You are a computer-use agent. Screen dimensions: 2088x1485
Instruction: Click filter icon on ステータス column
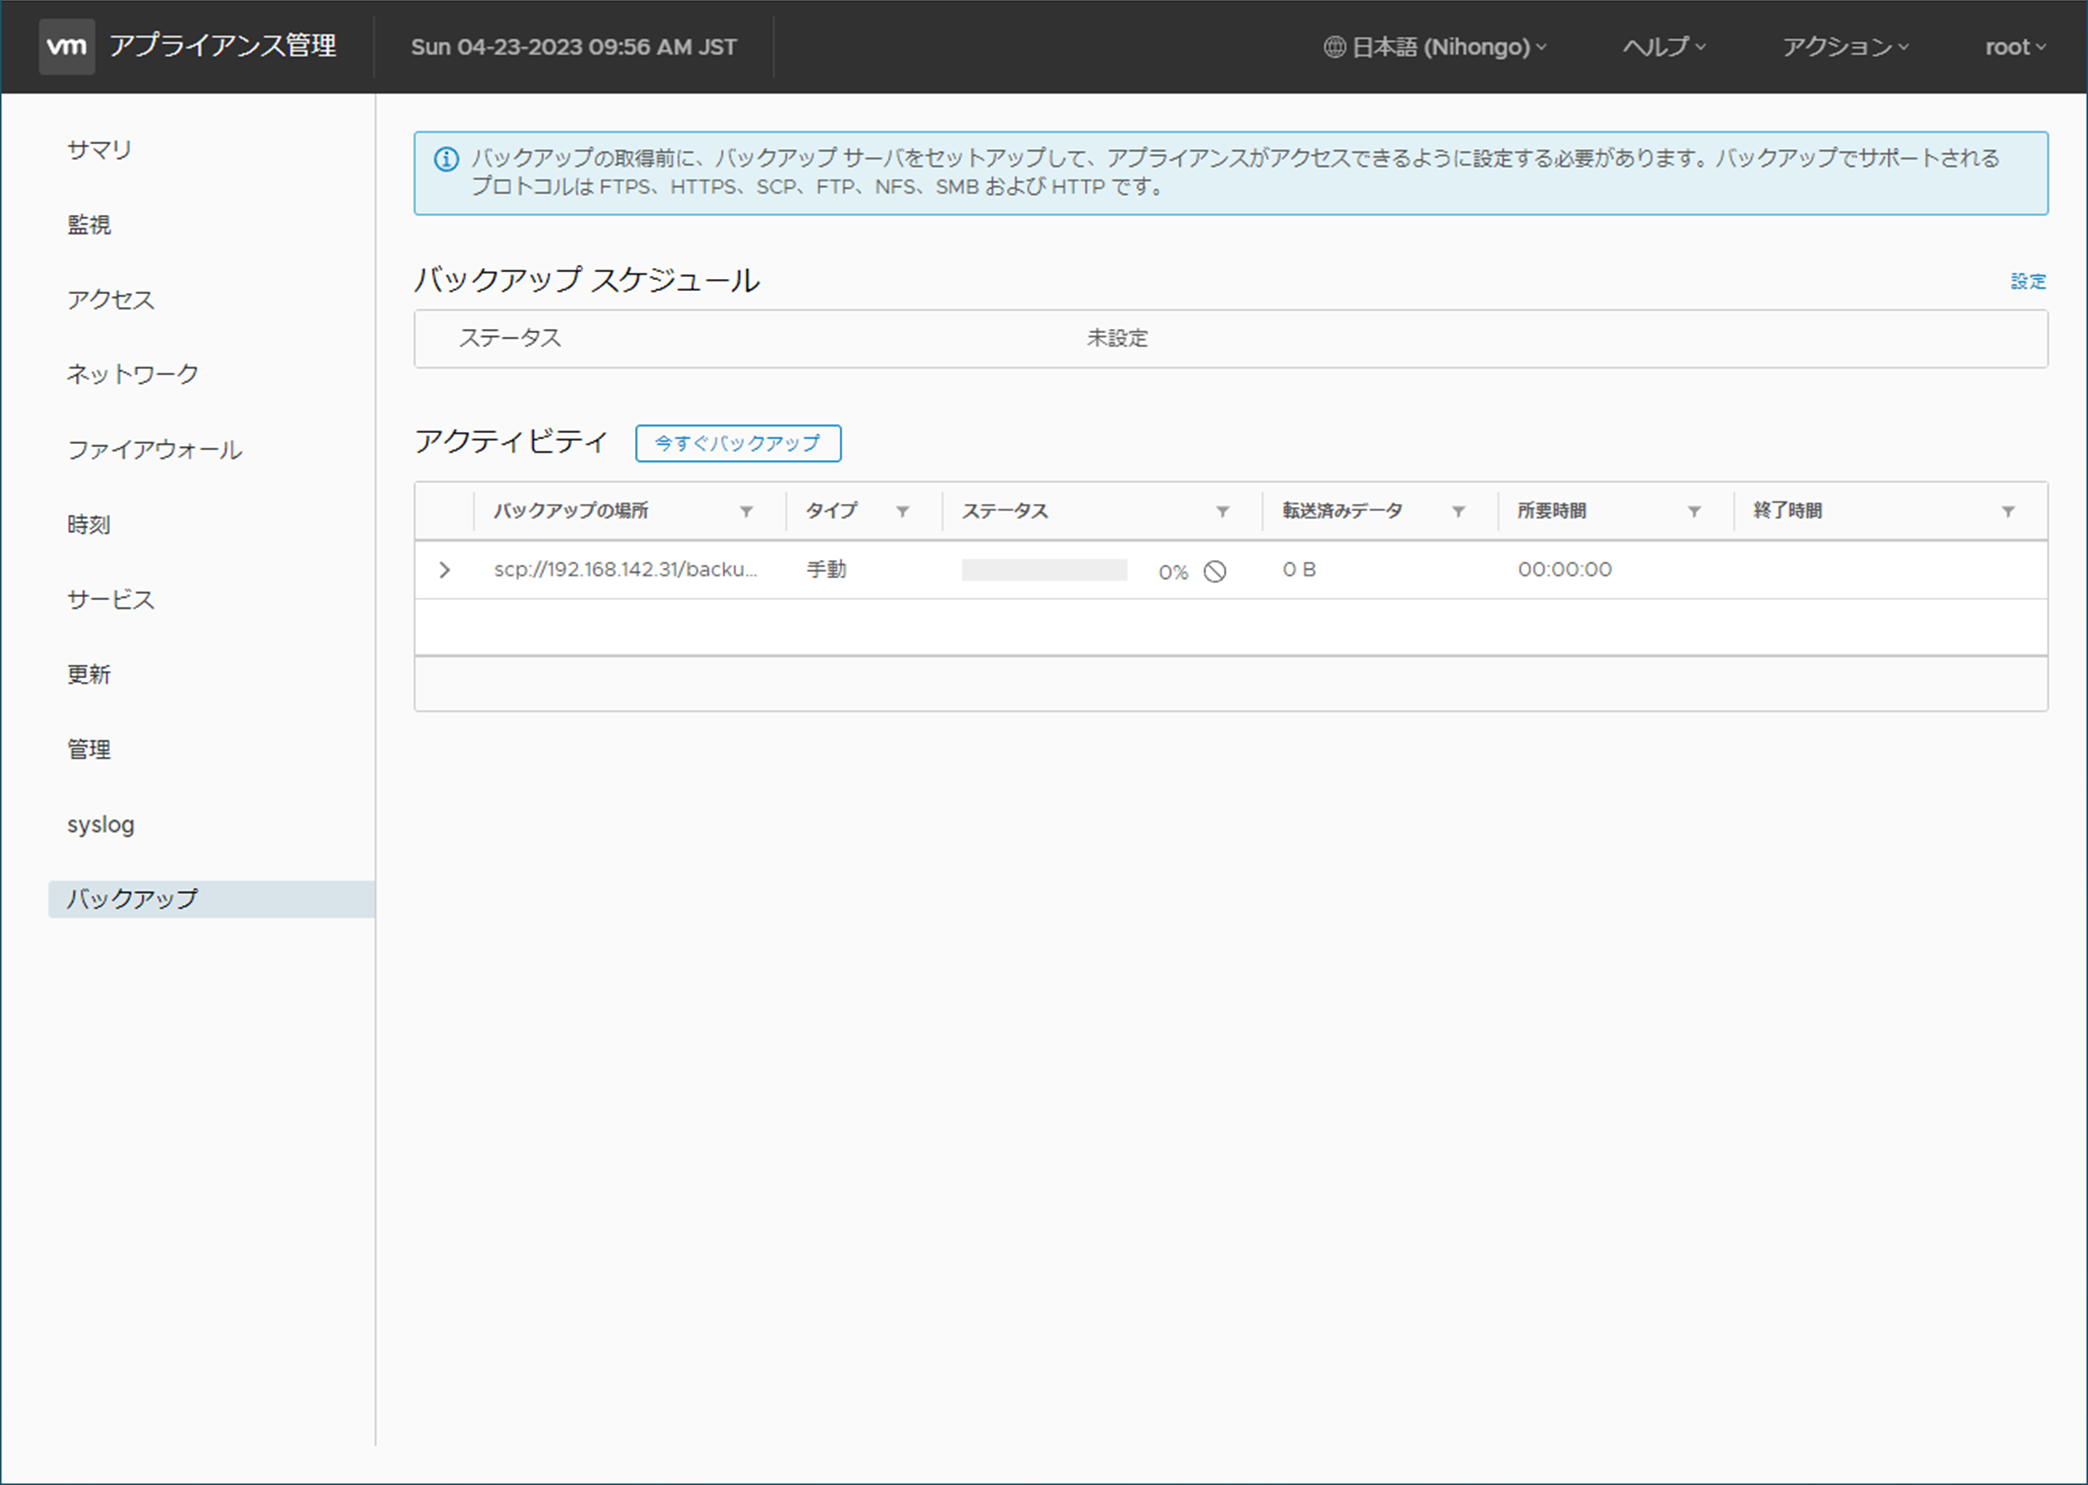pyautogui.click(x=1222, y=511)
